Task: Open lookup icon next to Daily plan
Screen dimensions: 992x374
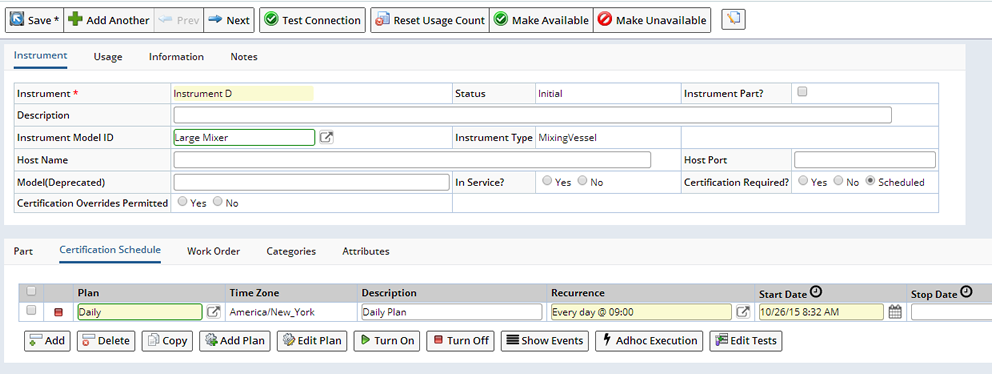Action: pyautogui.click(x=214, y=311)
